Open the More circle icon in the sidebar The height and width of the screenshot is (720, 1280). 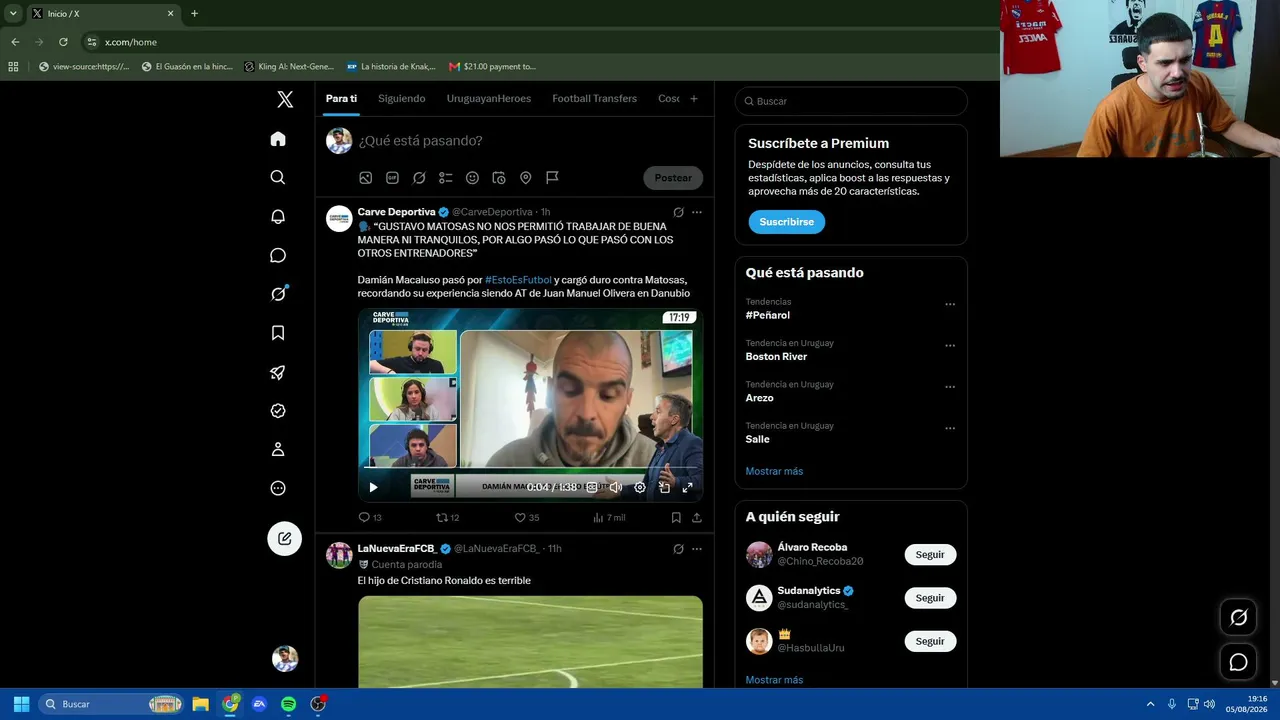[278, 488]
